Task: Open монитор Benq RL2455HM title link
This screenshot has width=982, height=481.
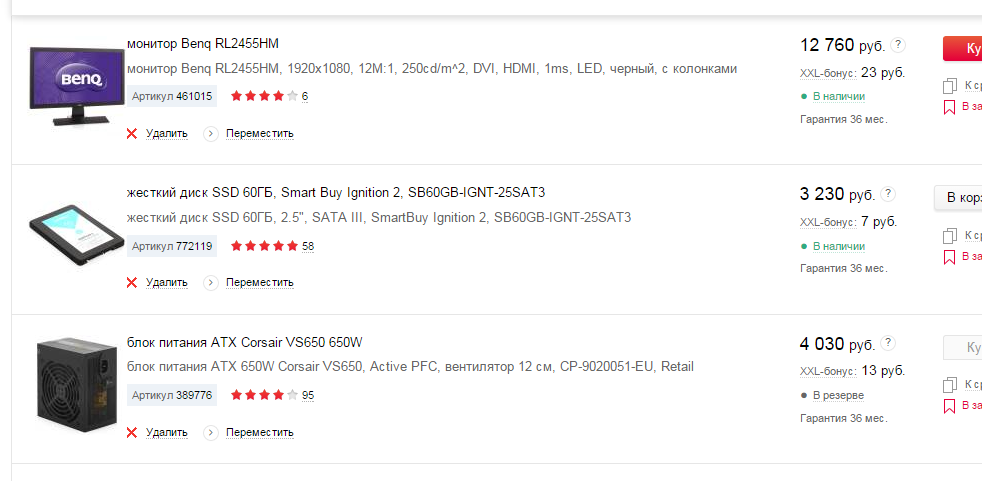Action: [203, 44]
